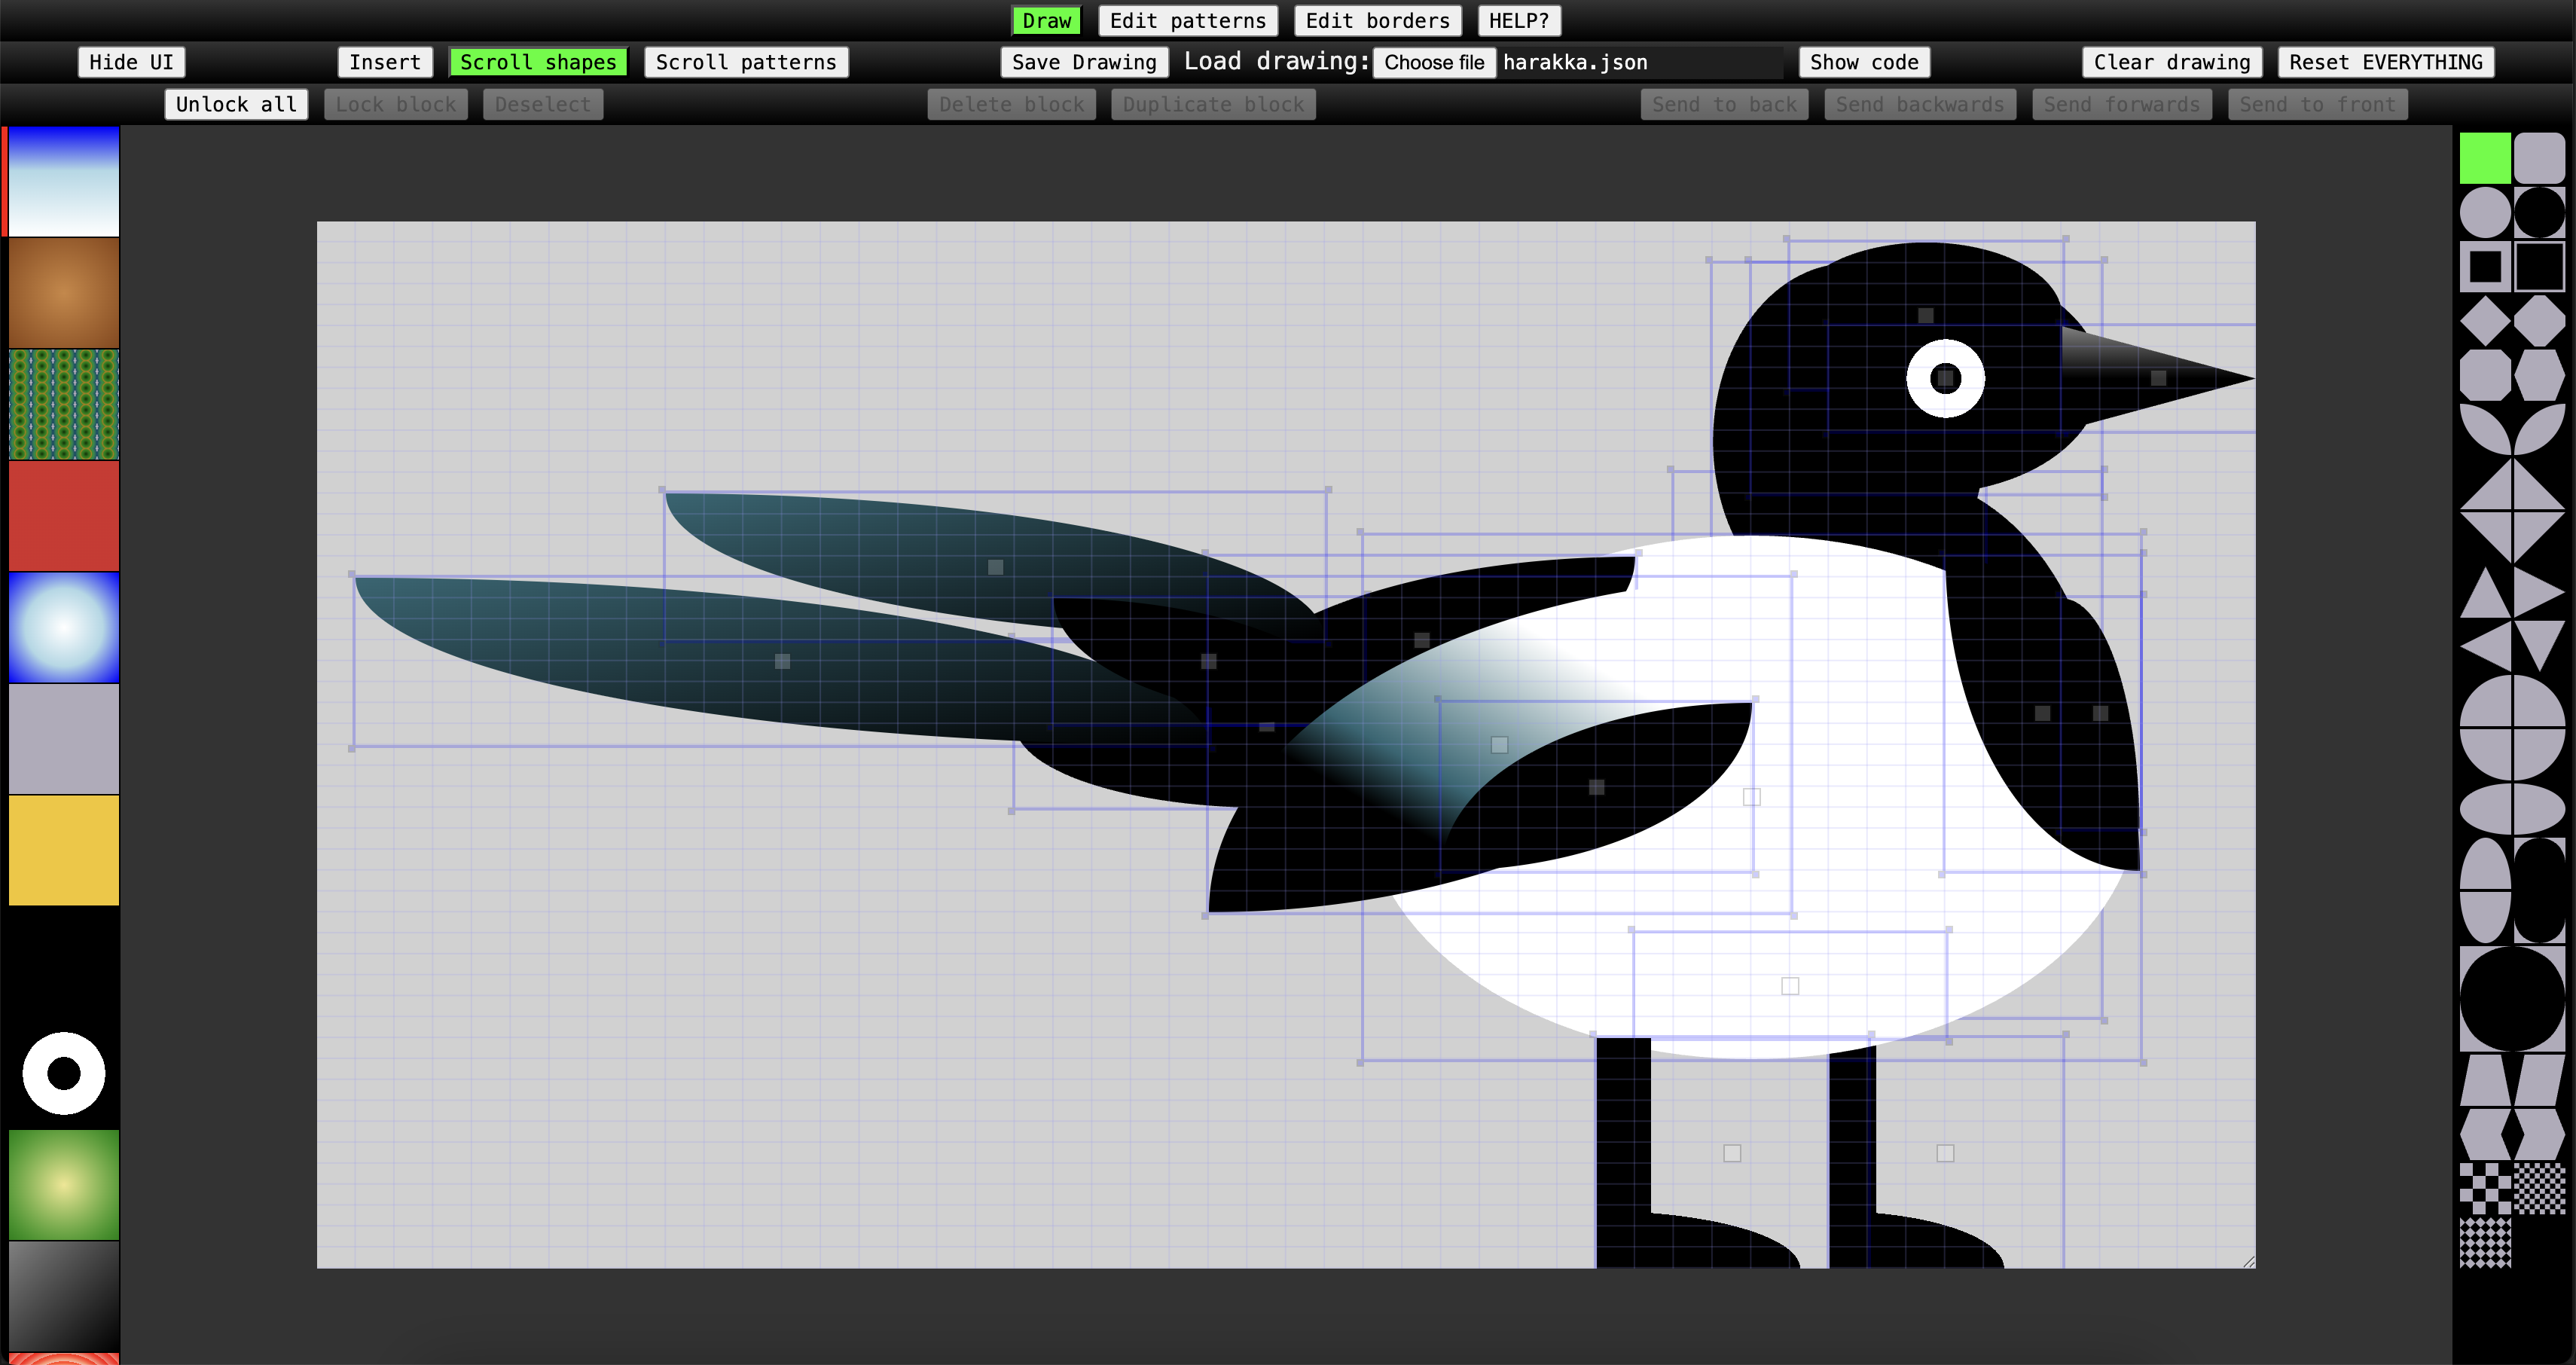
Task: Click the Save Drawing button
Action: tap(1084, 62)
